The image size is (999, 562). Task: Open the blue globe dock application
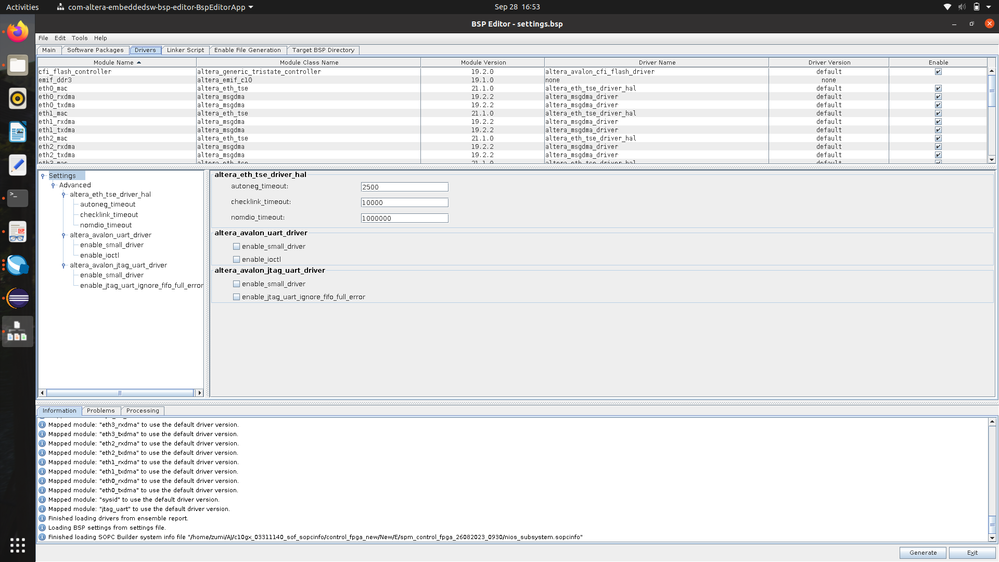pyautogui.click(x=17, y=264)
